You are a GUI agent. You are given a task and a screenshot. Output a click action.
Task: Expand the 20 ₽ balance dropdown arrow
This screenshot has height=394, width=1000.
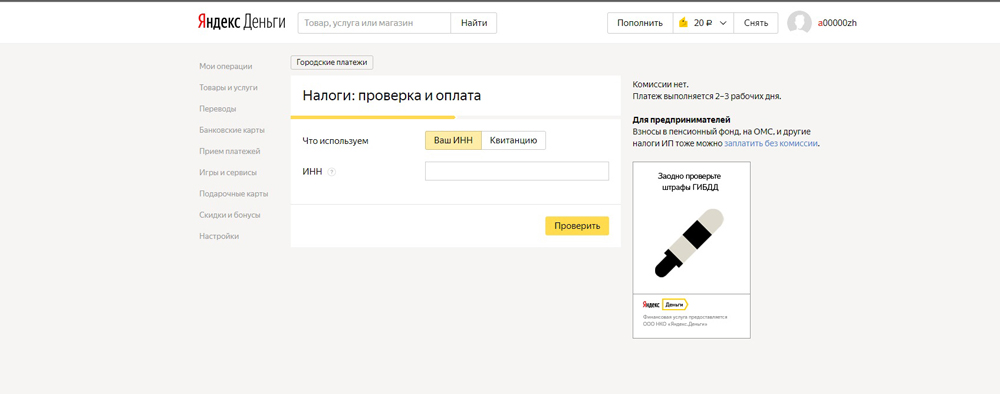click(723, 23)
